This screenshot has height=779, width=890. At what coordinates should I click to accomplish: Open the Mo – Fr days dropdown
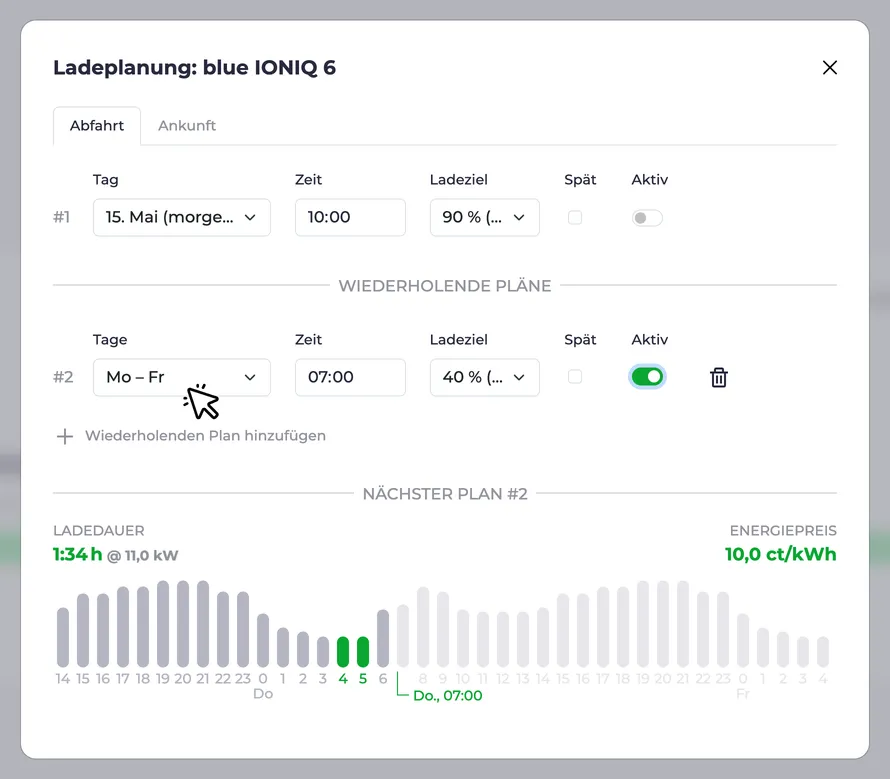coord(182,378)
